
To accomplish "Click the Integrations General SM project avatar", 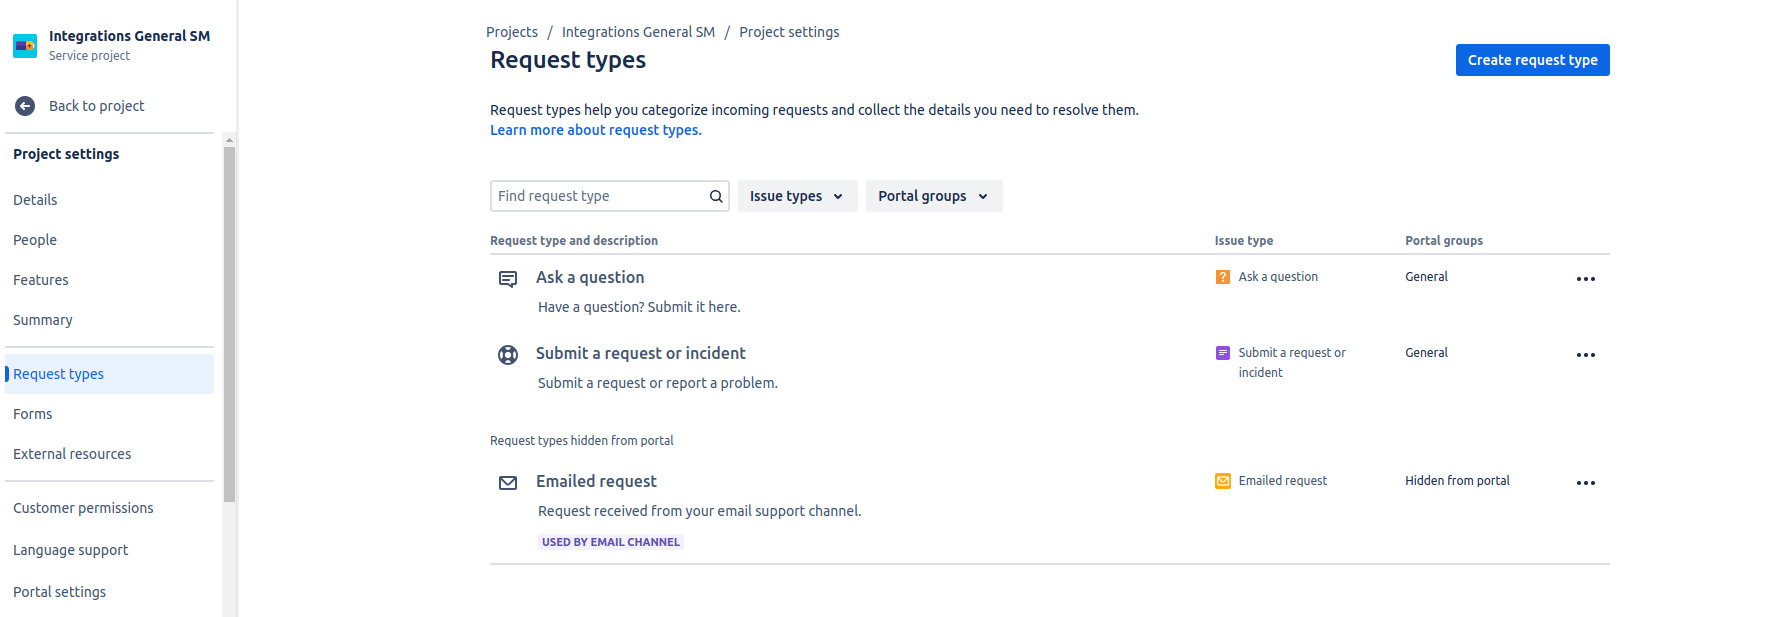I will pos(25,45).
